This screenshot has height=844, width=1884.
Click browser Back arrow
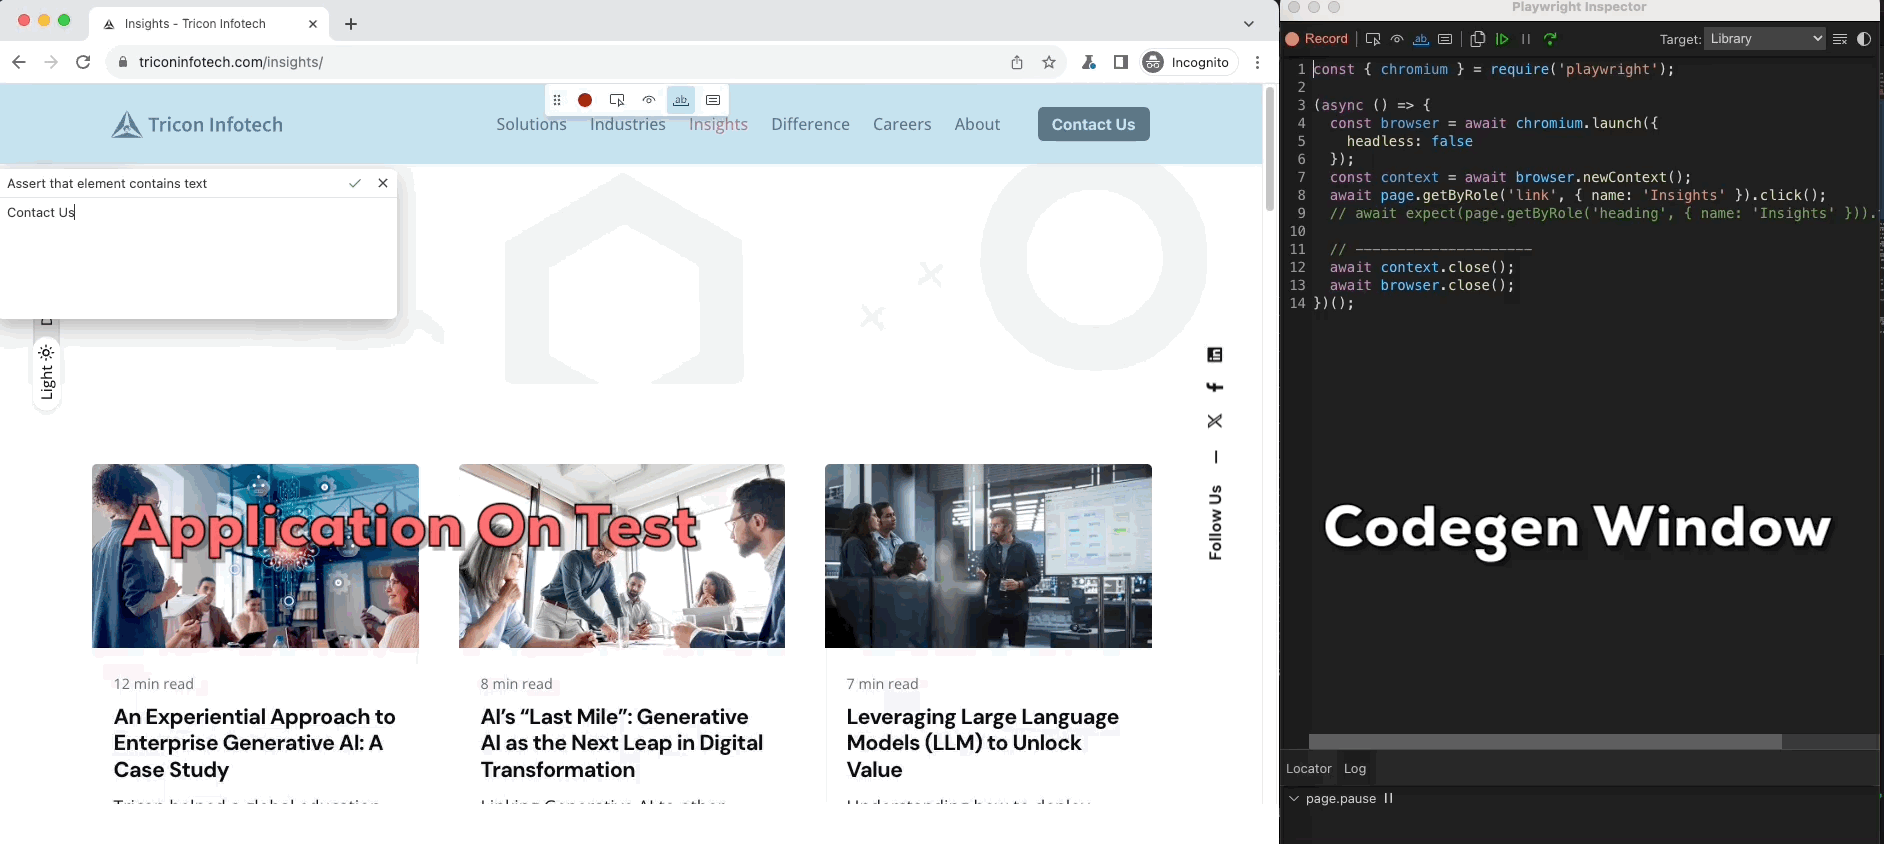[x=19, y=62]
